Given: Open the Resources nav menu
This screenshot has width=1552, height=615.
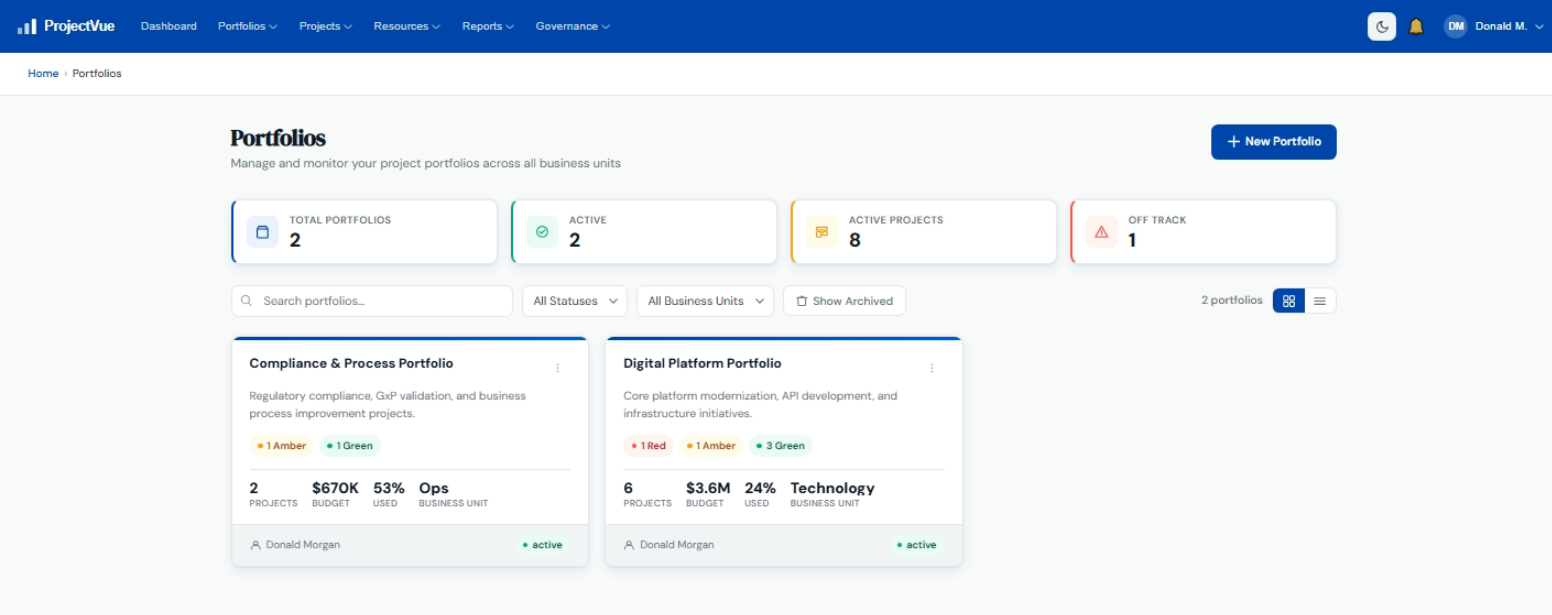Looking at the screenshot, I should (407, 26).
